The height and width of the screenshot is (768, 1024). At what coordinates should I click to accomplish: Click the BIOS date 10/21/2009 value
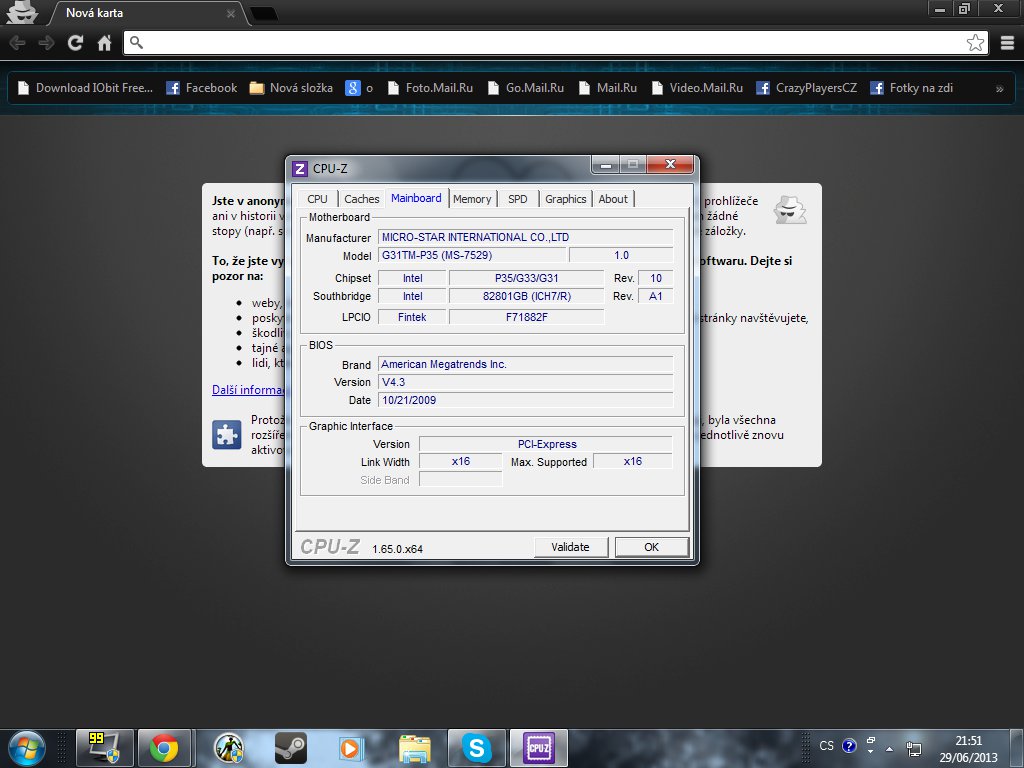click(526, 400)
